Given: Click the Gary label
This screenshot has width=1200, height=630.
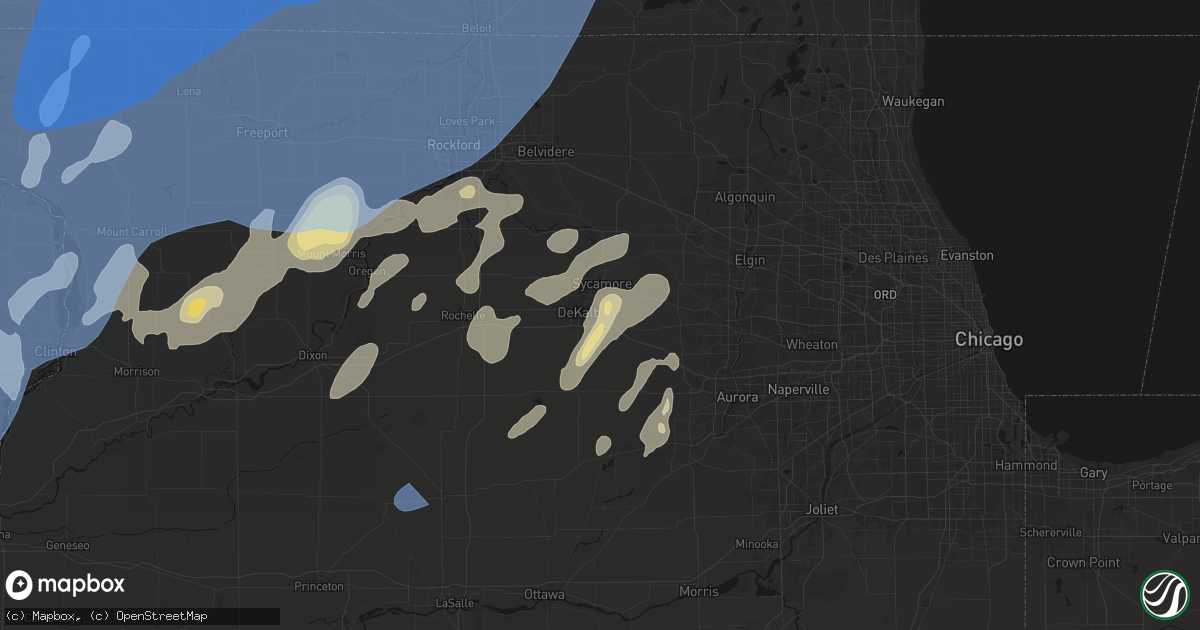Looking at the screenshot, I should 1094,472.
